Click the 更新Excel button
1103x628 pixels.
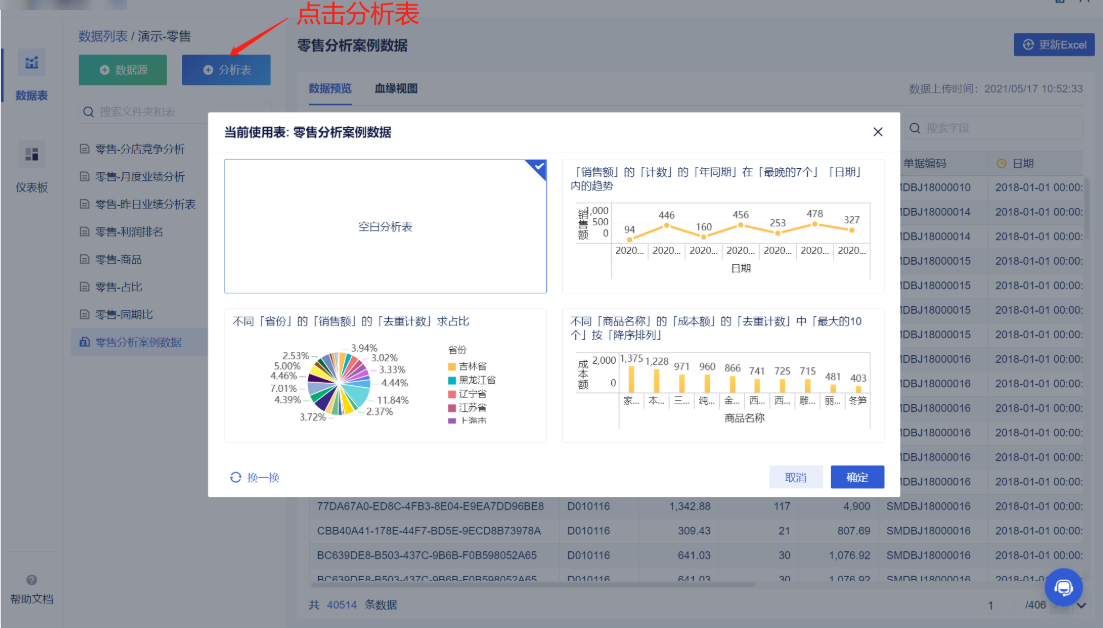[x=1054, y=44]
